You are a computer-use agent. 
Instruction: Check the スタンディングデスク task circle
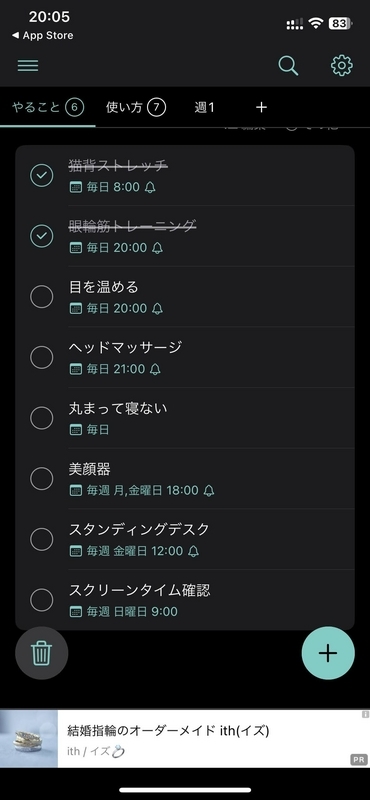pos(42,539)
